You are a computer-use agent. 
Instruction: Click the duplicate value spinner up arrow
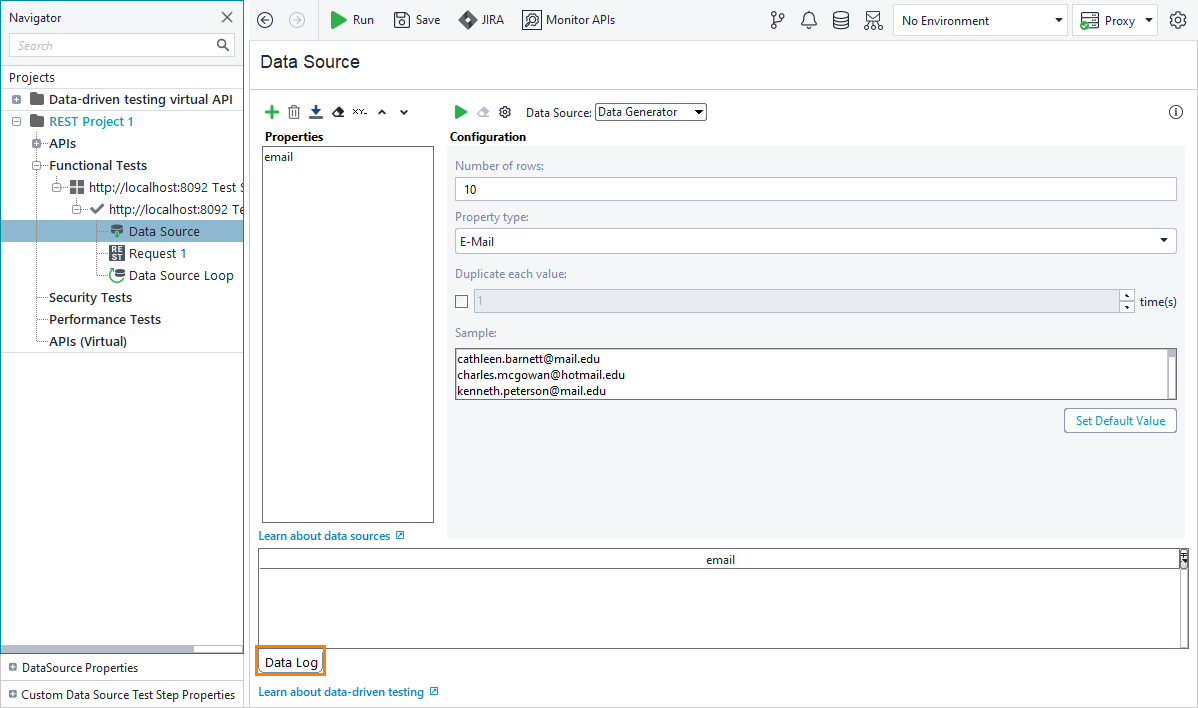1127,295
